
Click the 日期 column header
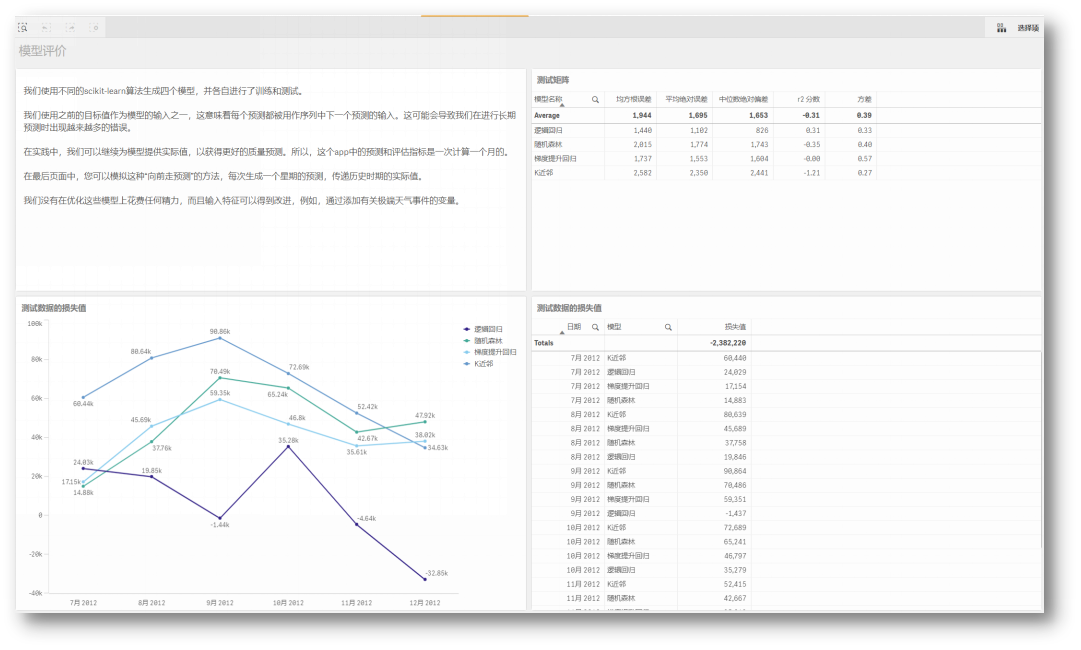574,327
